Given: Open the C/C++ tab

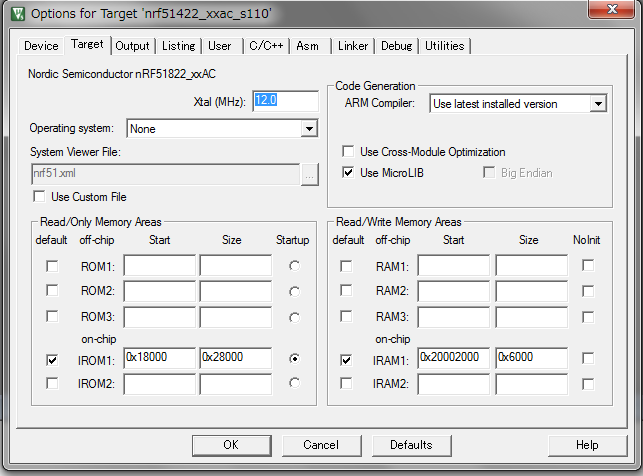Looking at the screenshot, I should [x=266, y=46].
